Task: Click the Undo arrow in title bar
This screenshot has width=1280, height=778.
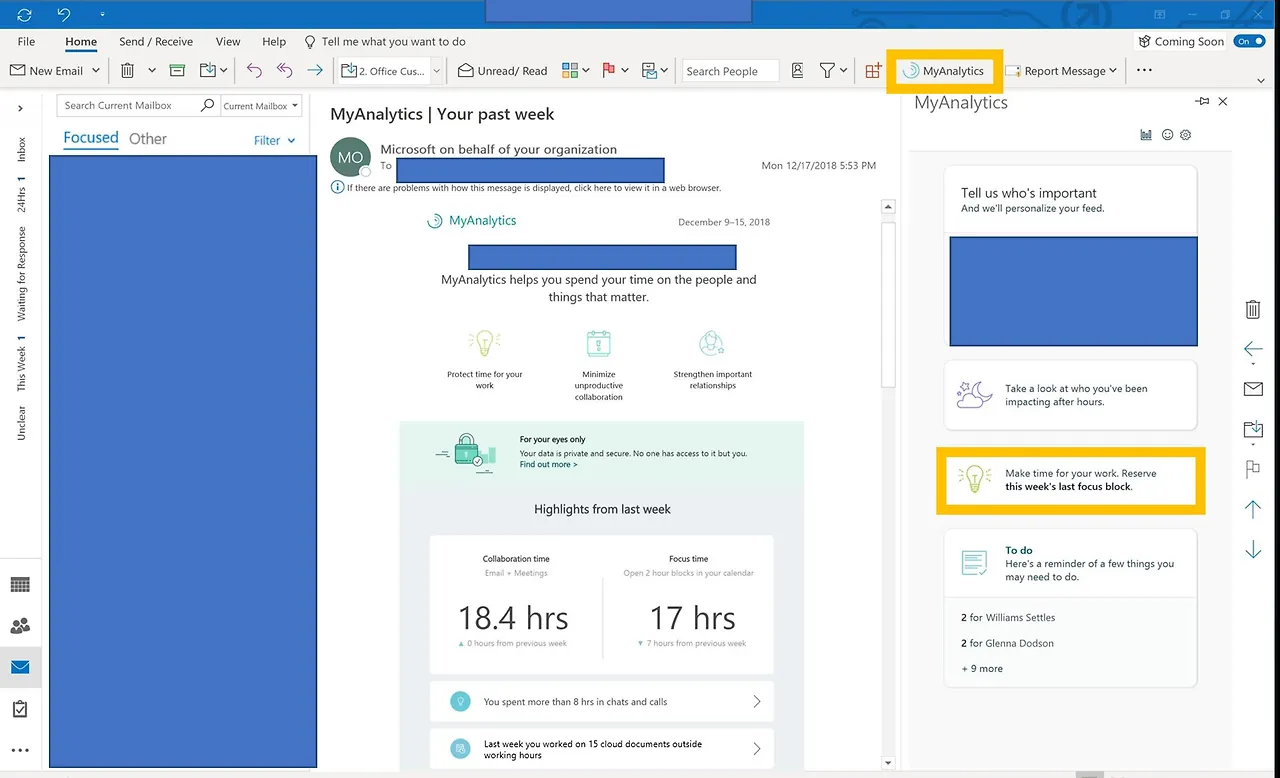Action: click(x=64, y=15)
